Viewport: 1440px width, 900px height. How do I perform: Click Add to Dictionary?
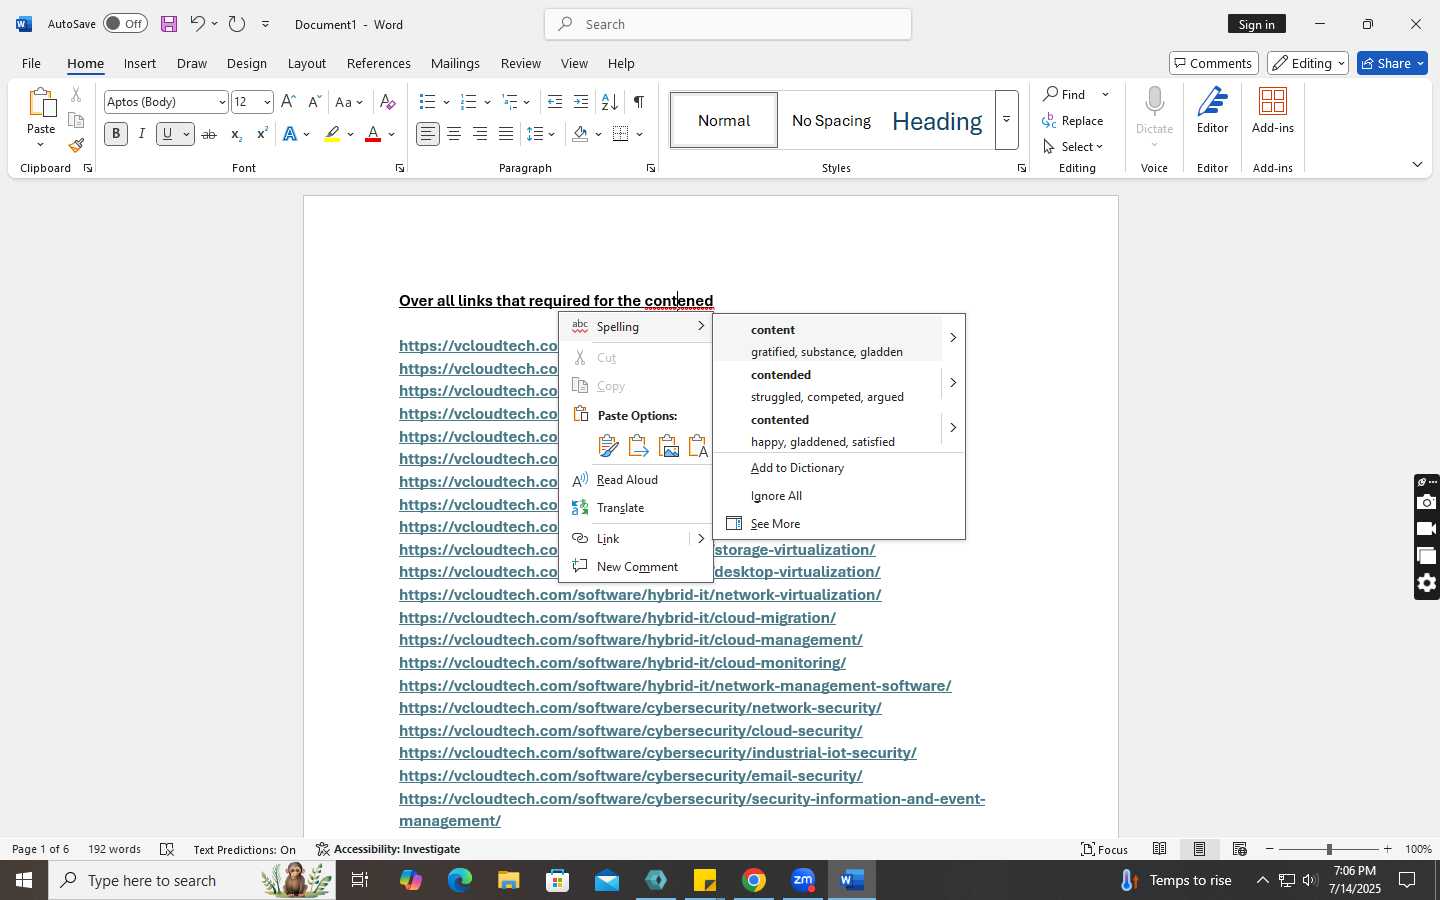839,468
